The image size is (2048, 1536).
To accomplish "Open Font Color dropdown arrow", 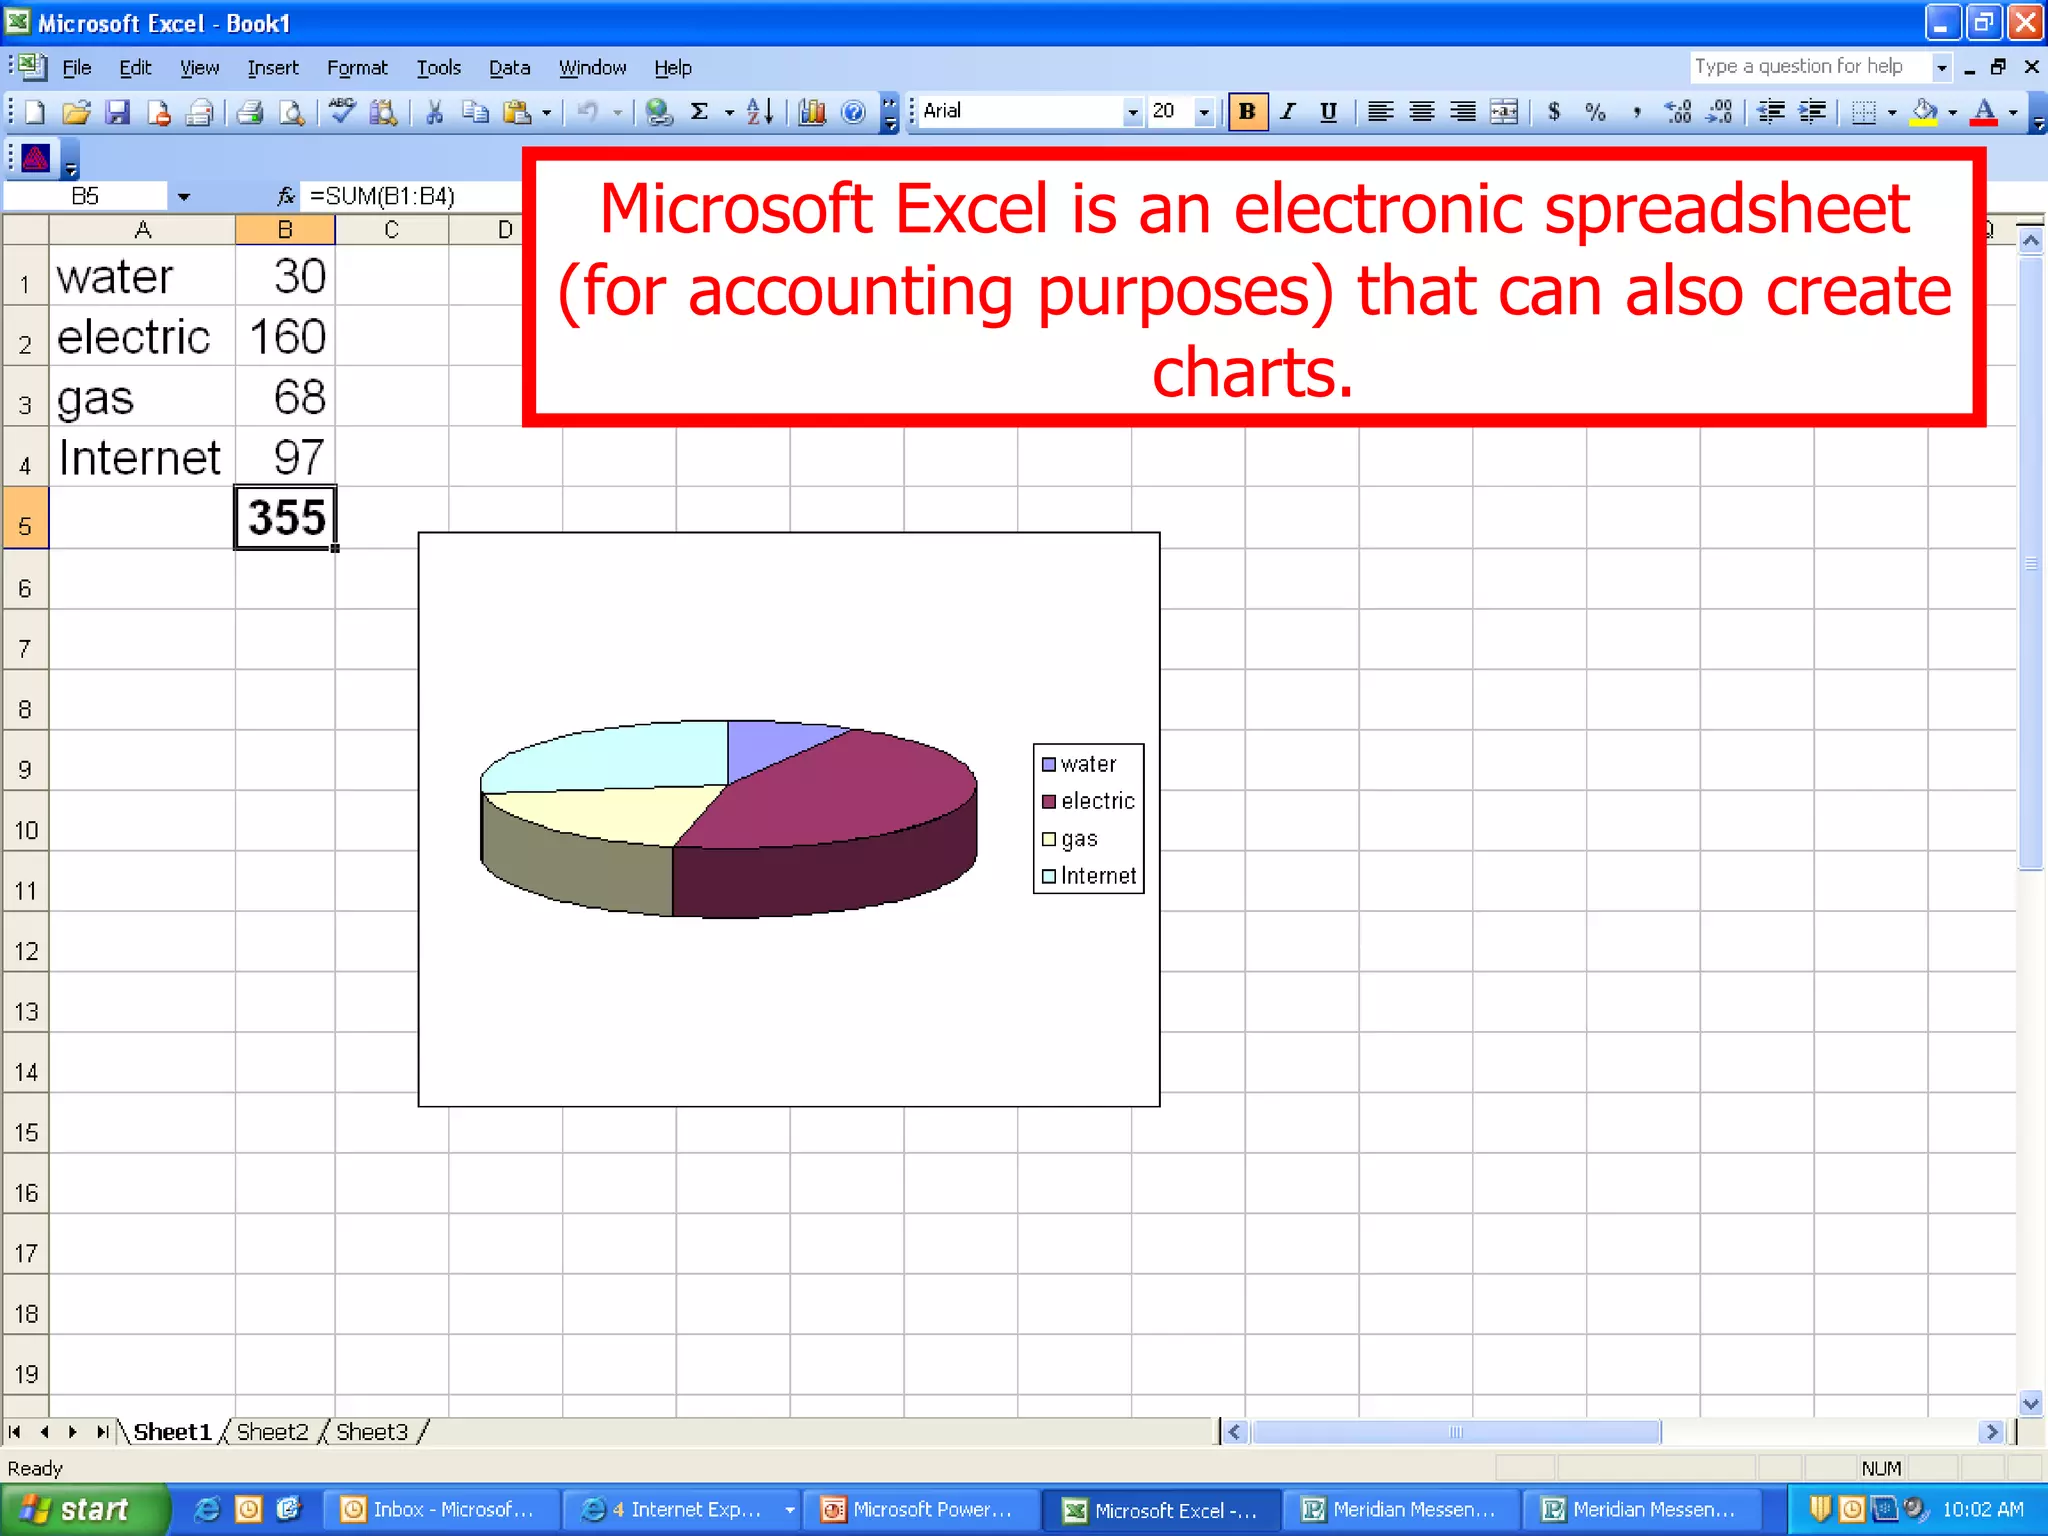I will coord(2013,112).
